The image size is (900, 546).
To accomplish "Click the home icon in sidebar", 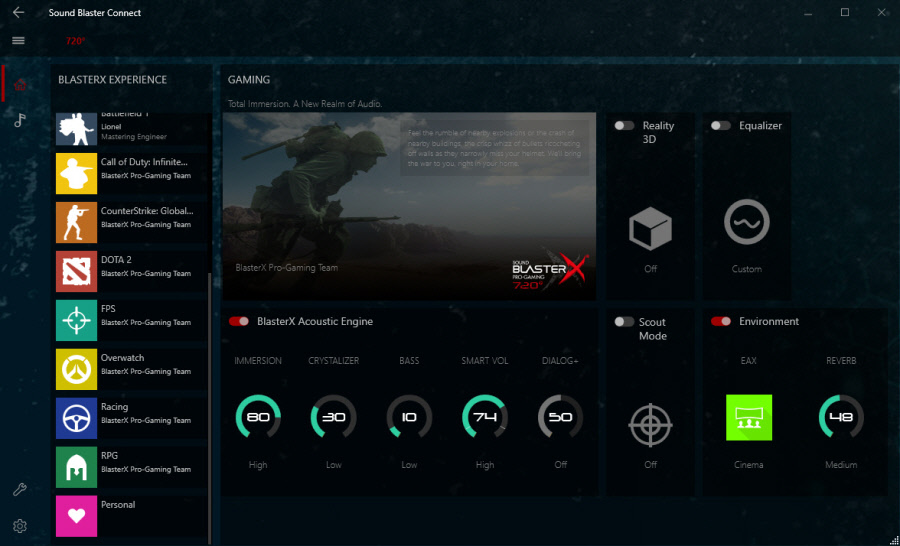I will pos(20,84).
